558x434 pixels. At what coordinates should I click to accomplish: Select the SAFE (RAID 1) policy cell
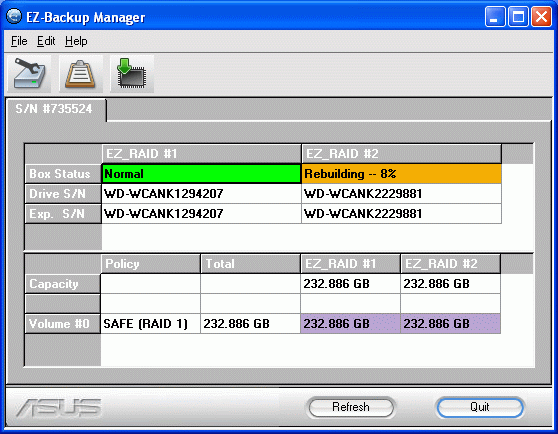tap(151, 324)
